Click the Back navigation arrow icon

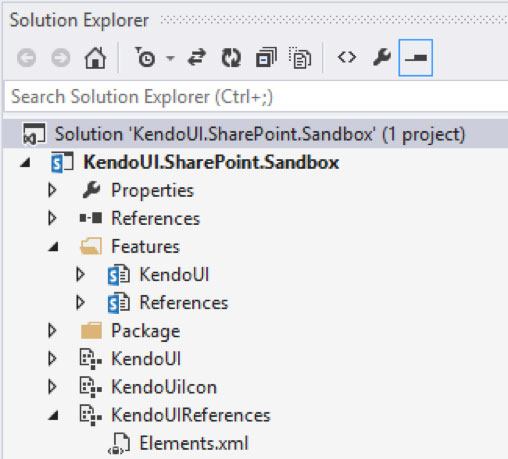pyautogui.click(x=27, y=58)
